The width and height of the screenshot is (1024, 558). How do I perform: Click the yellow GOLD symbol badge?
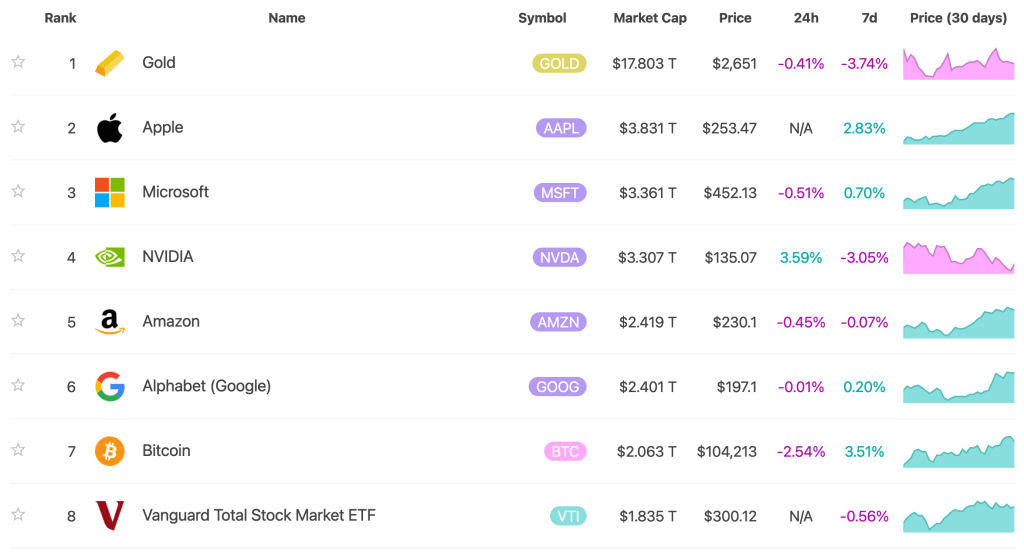(559, 63)
